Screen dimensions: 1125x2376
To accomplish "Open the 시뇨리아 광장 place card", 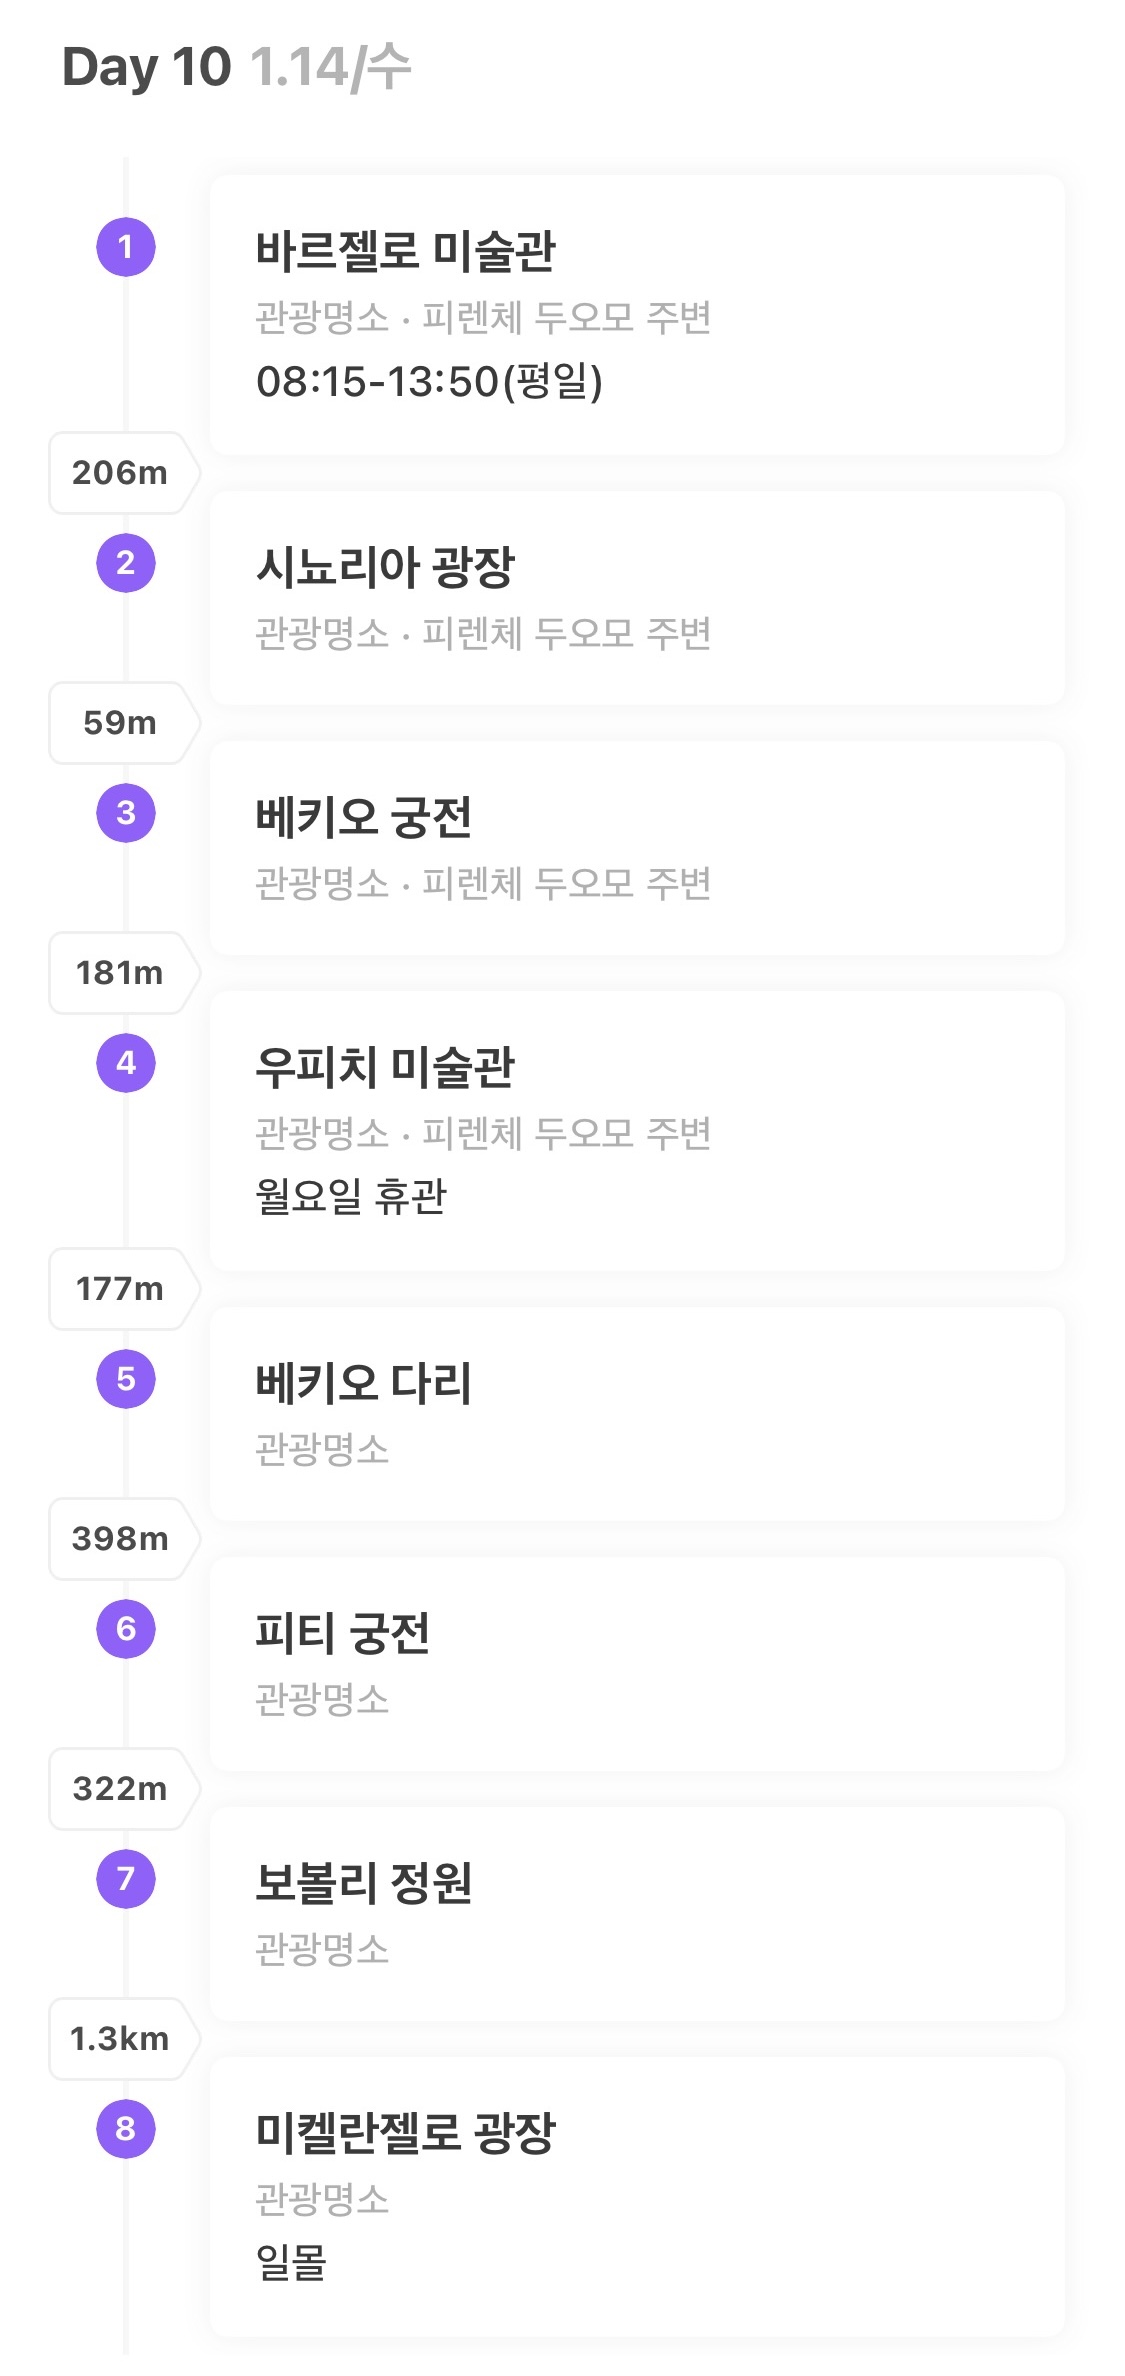I will coord(637,598).
